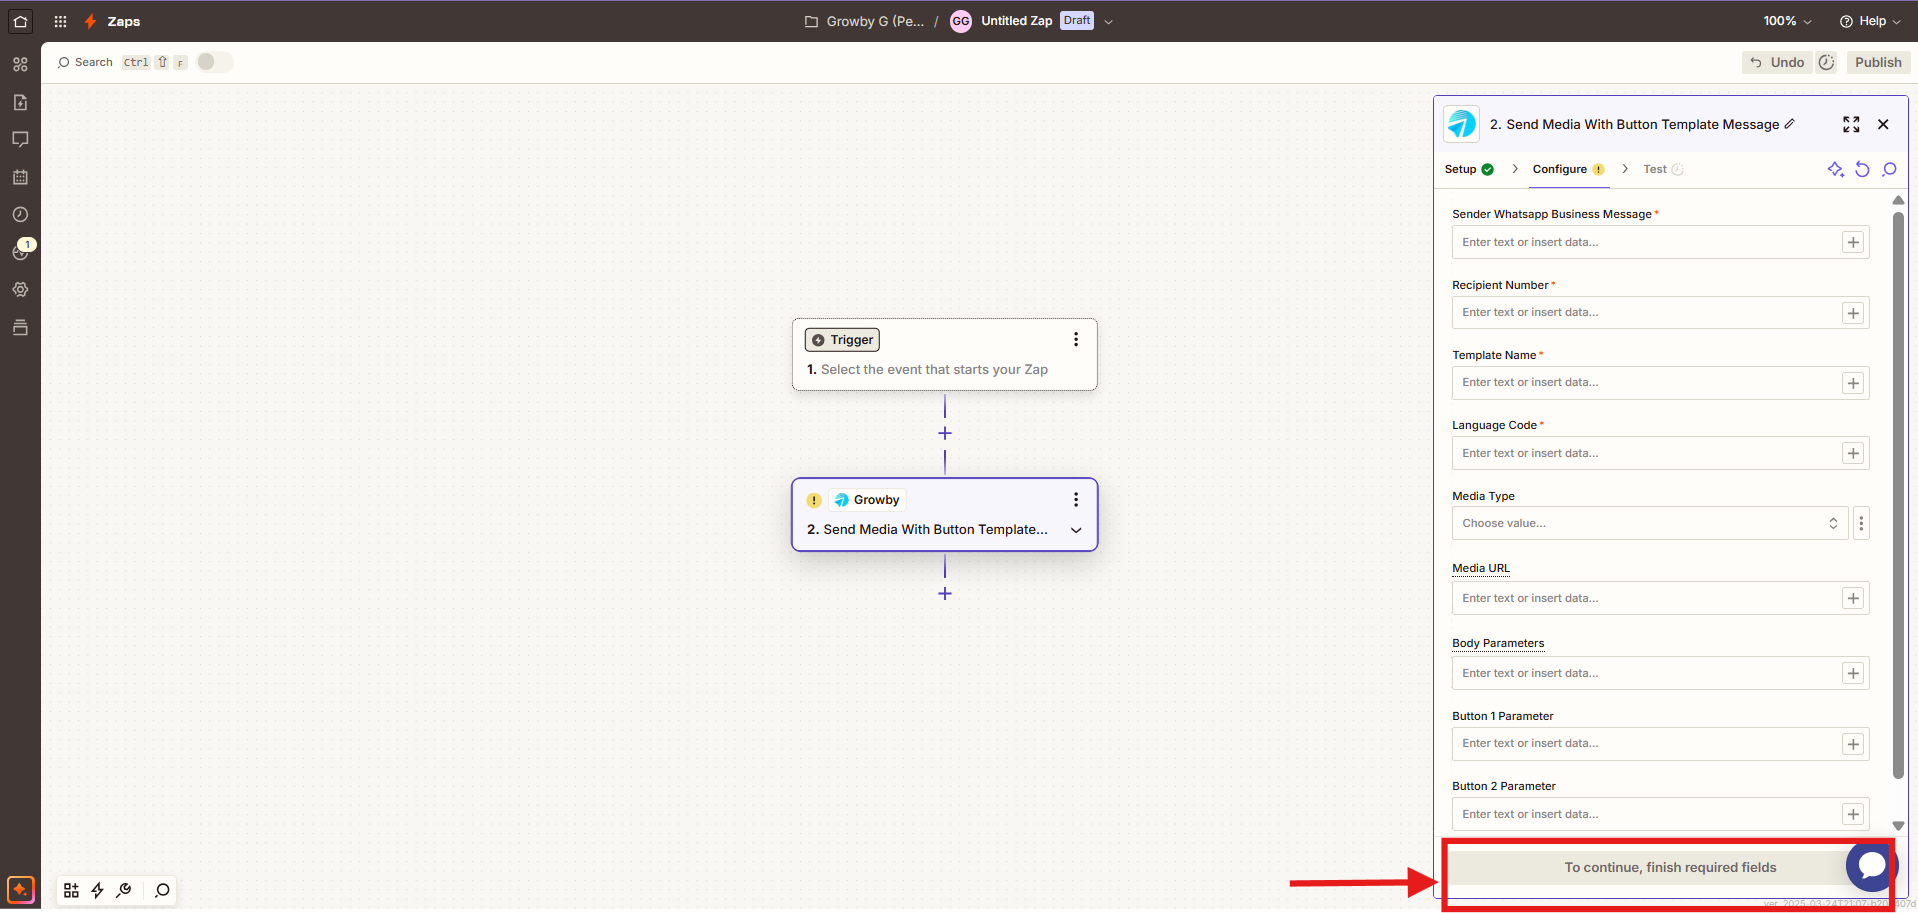The width and height of the screenshot is (1918, 913).
Task: Open the apps grid launcher
Action: pos(60,21)
